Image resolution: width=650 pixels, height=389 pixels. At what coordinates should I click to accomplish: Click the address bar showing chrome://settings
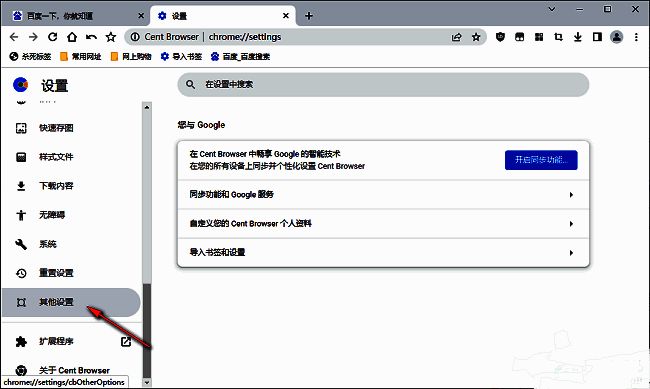tap(305, 37)
